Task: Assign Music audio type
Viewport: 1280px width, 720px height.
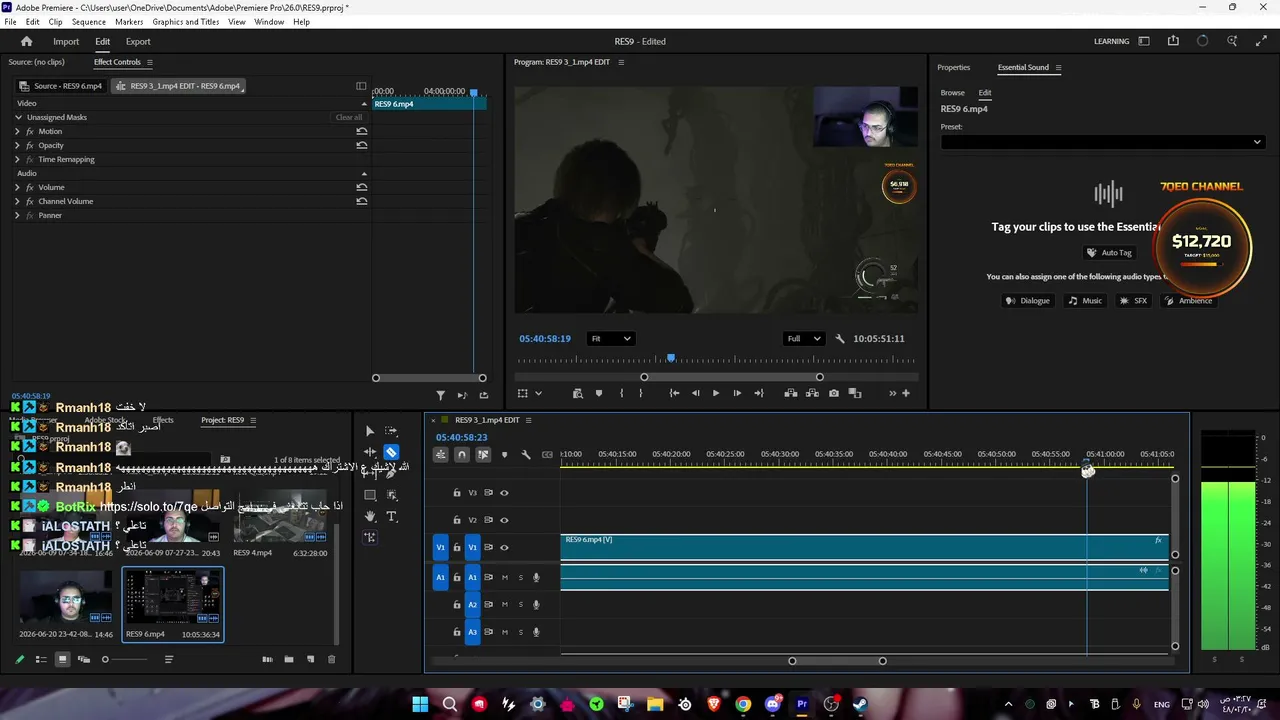Action: 1085,301
